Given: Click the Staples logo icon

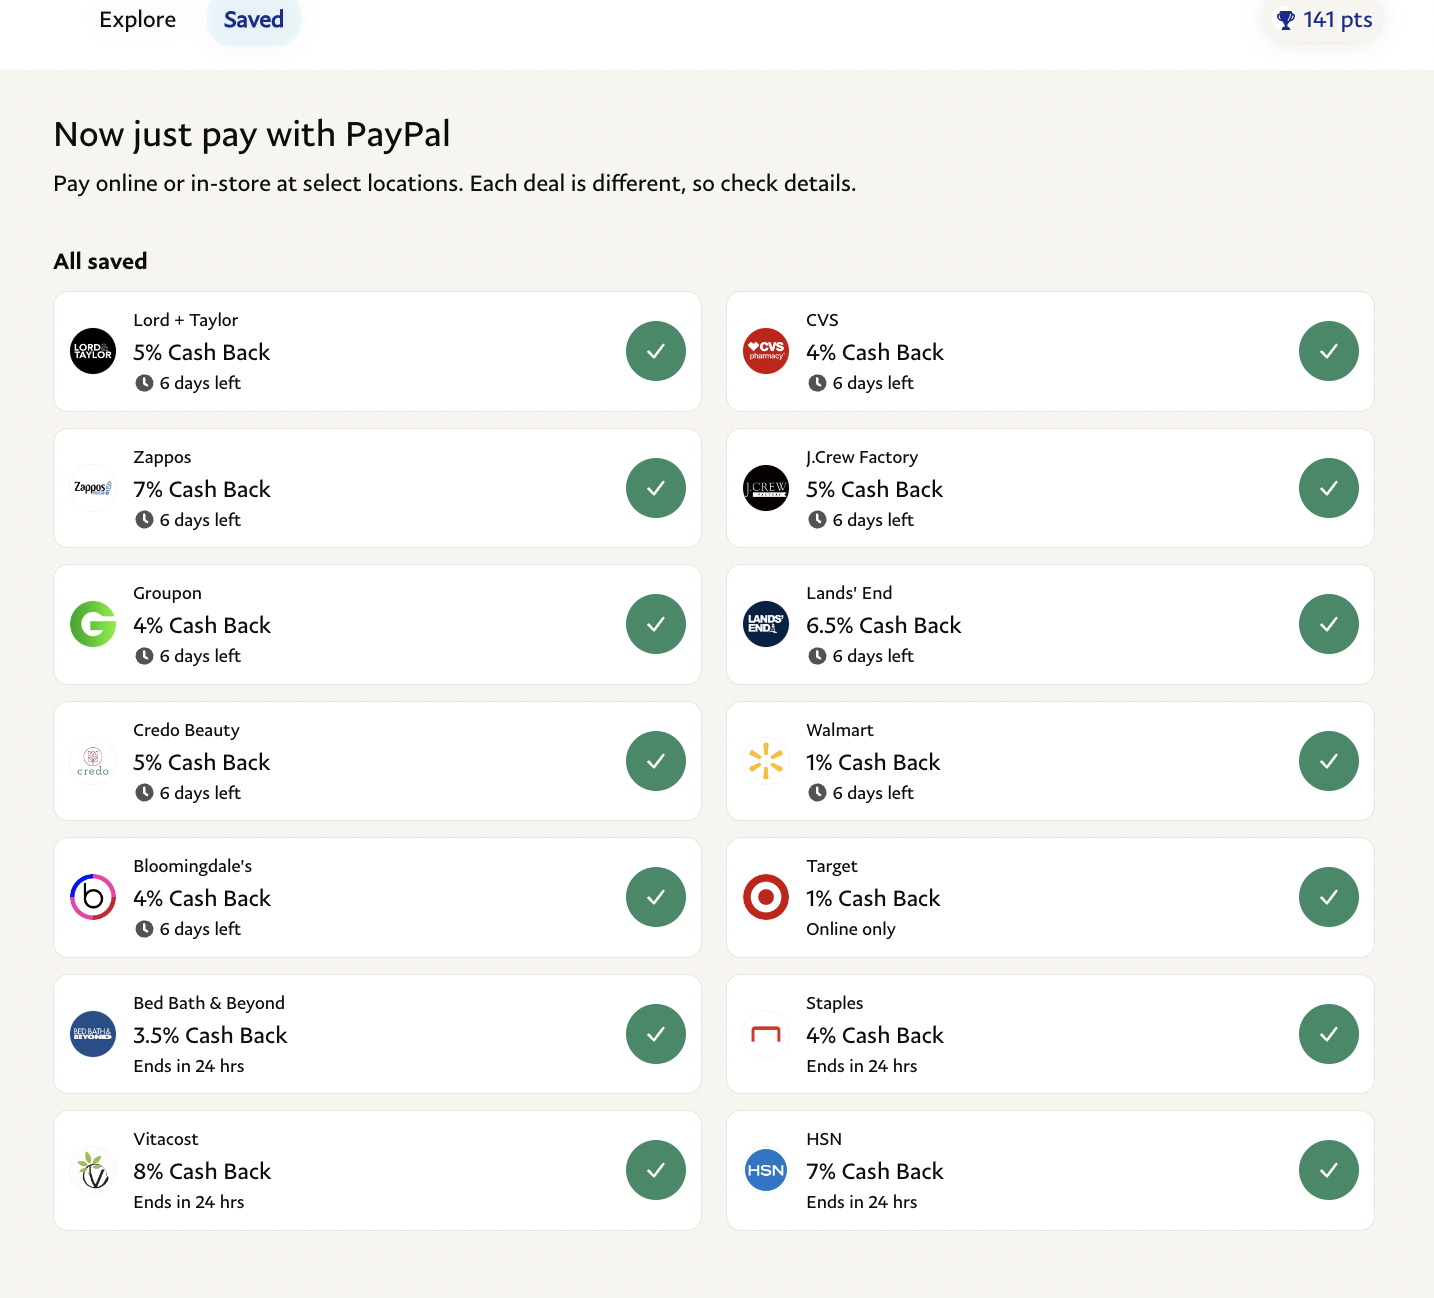Looking at the screenshot, I should tap(766, 1034).
